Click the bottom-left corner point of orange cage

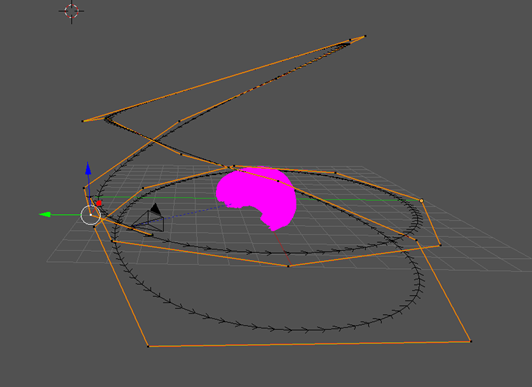point(148,346)
